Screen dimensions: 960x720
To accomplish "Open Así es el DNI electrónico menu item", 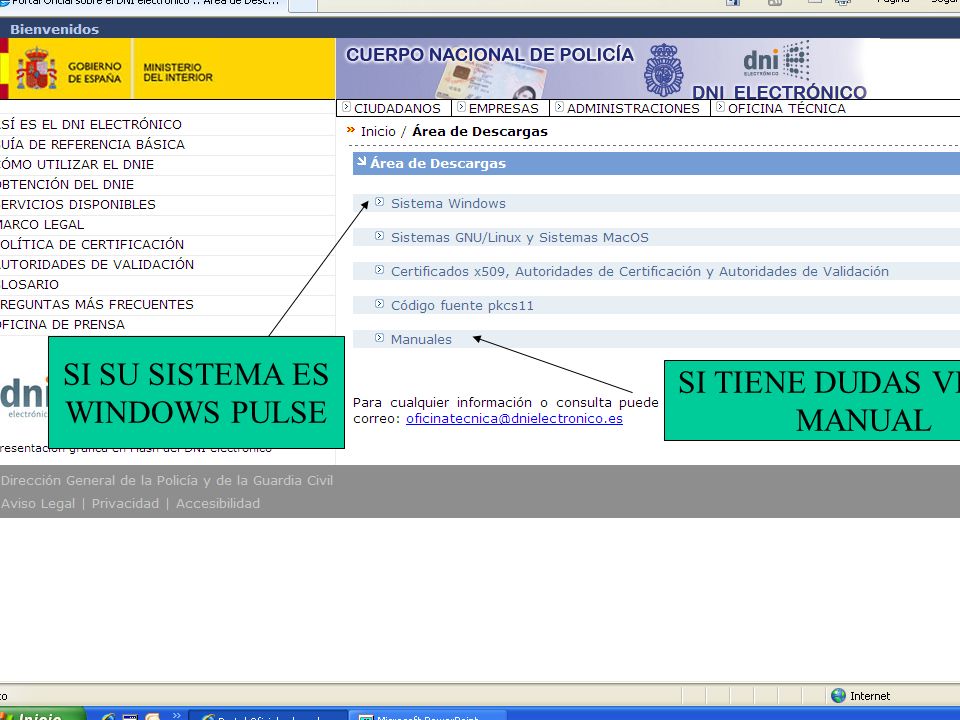I will pyautogui.click(x=91, y=124).
